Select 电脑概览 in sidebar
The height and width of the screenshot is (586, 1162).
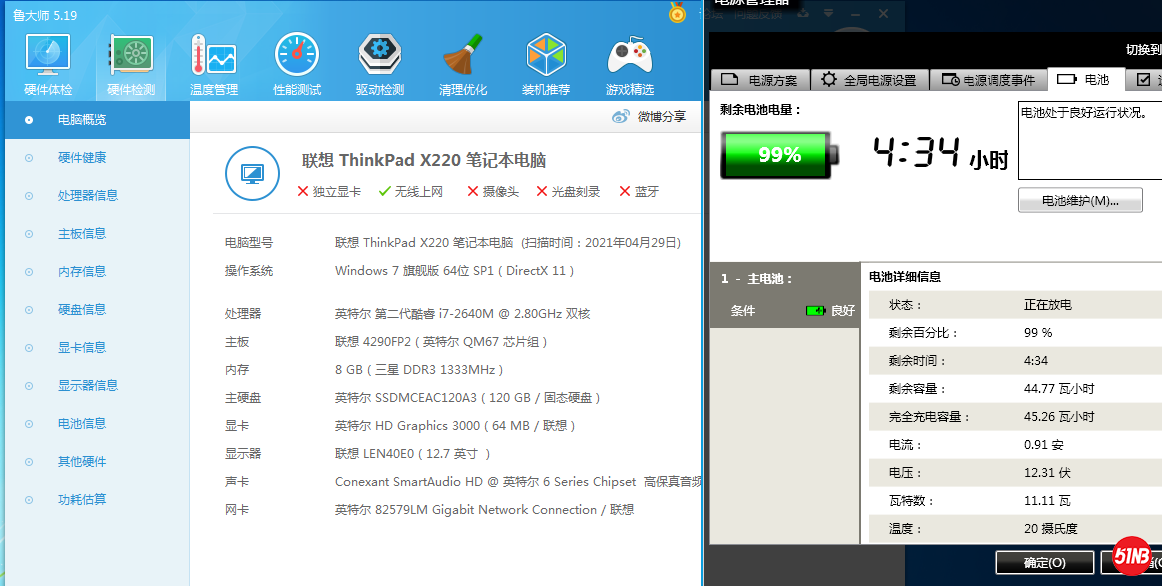pos(97,119)
